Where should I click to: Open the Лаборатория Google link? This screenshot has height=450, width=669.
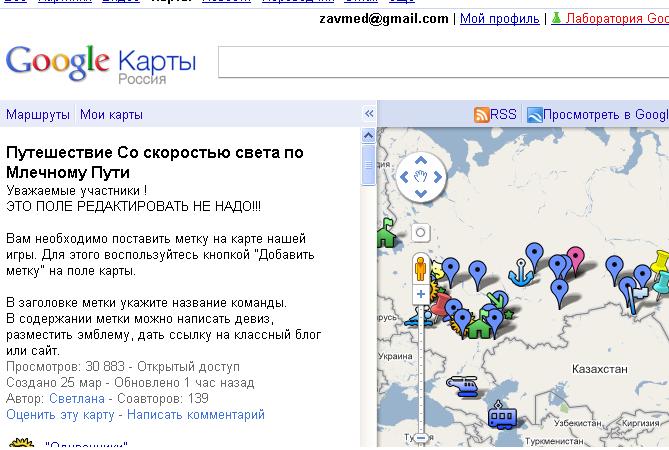(617, 18)
